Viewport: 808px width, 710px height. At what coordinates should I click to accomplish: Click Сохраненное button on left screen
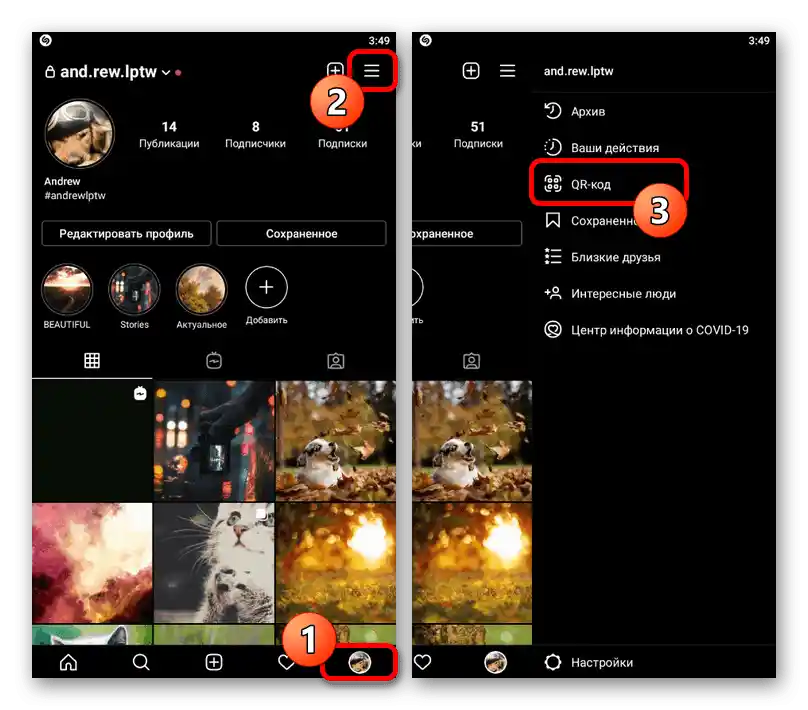click(x=301, y=233)
